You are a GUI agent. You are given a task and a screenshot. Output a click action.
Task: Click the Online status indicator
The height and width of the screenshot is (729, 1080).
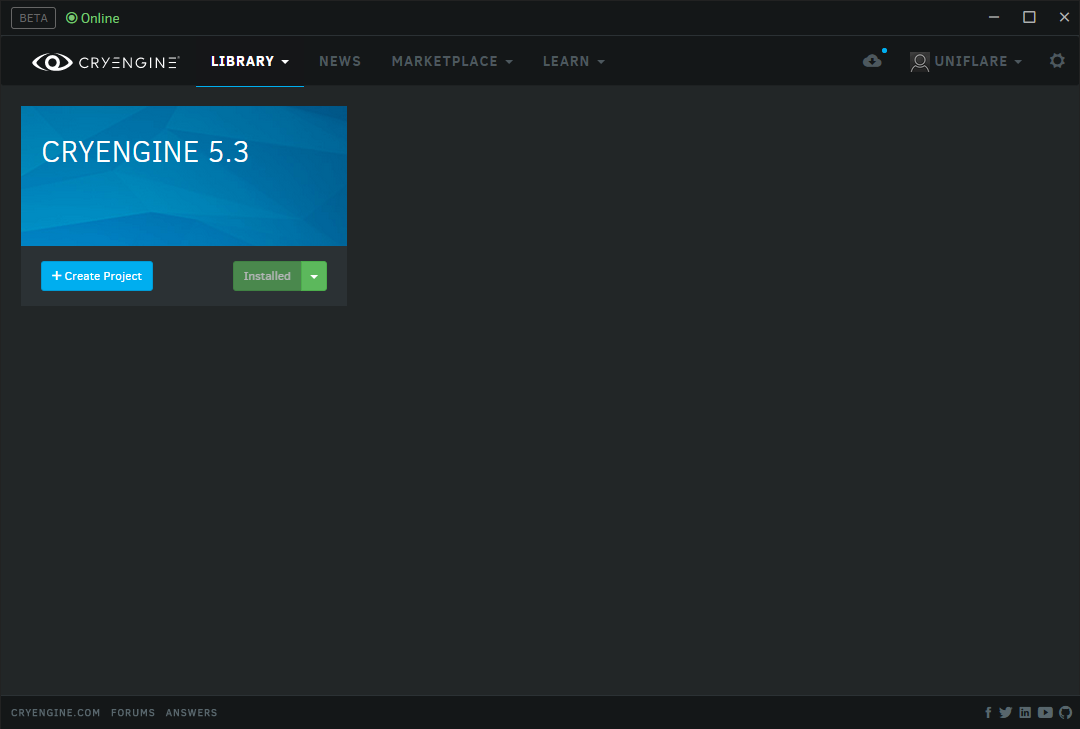pyautogui.click(x=92, y=18)
